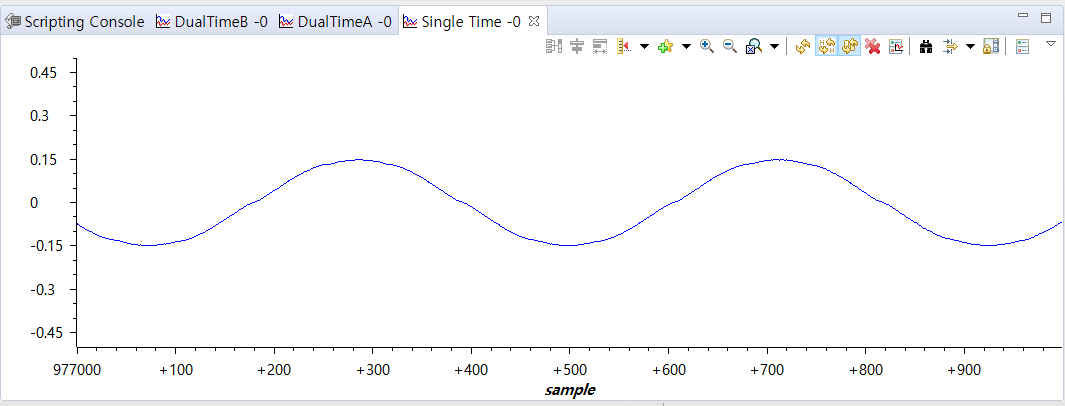This screenshot has width=1065, height=406.
Task: Click the 977000 x-axis start value
Action: click(x=77, y=370)
